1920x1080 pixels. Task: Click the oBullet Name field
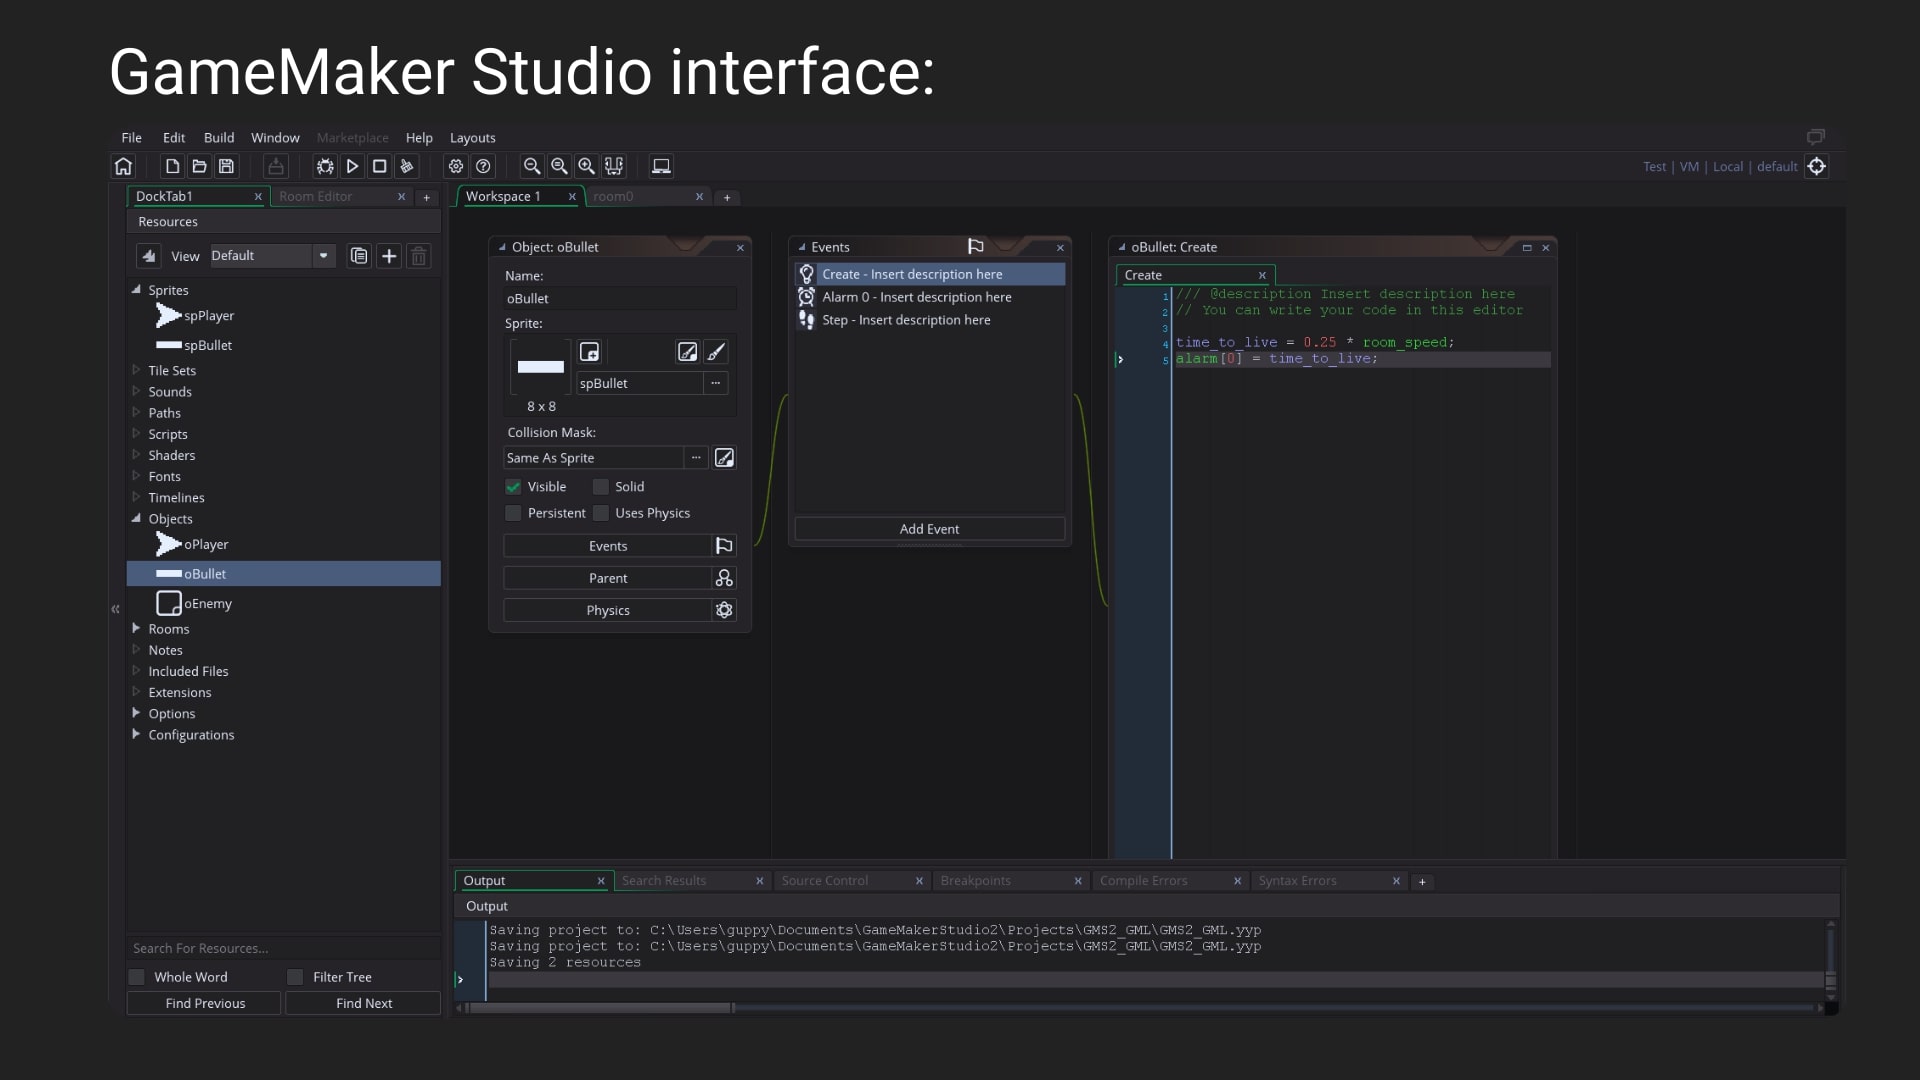620,299
